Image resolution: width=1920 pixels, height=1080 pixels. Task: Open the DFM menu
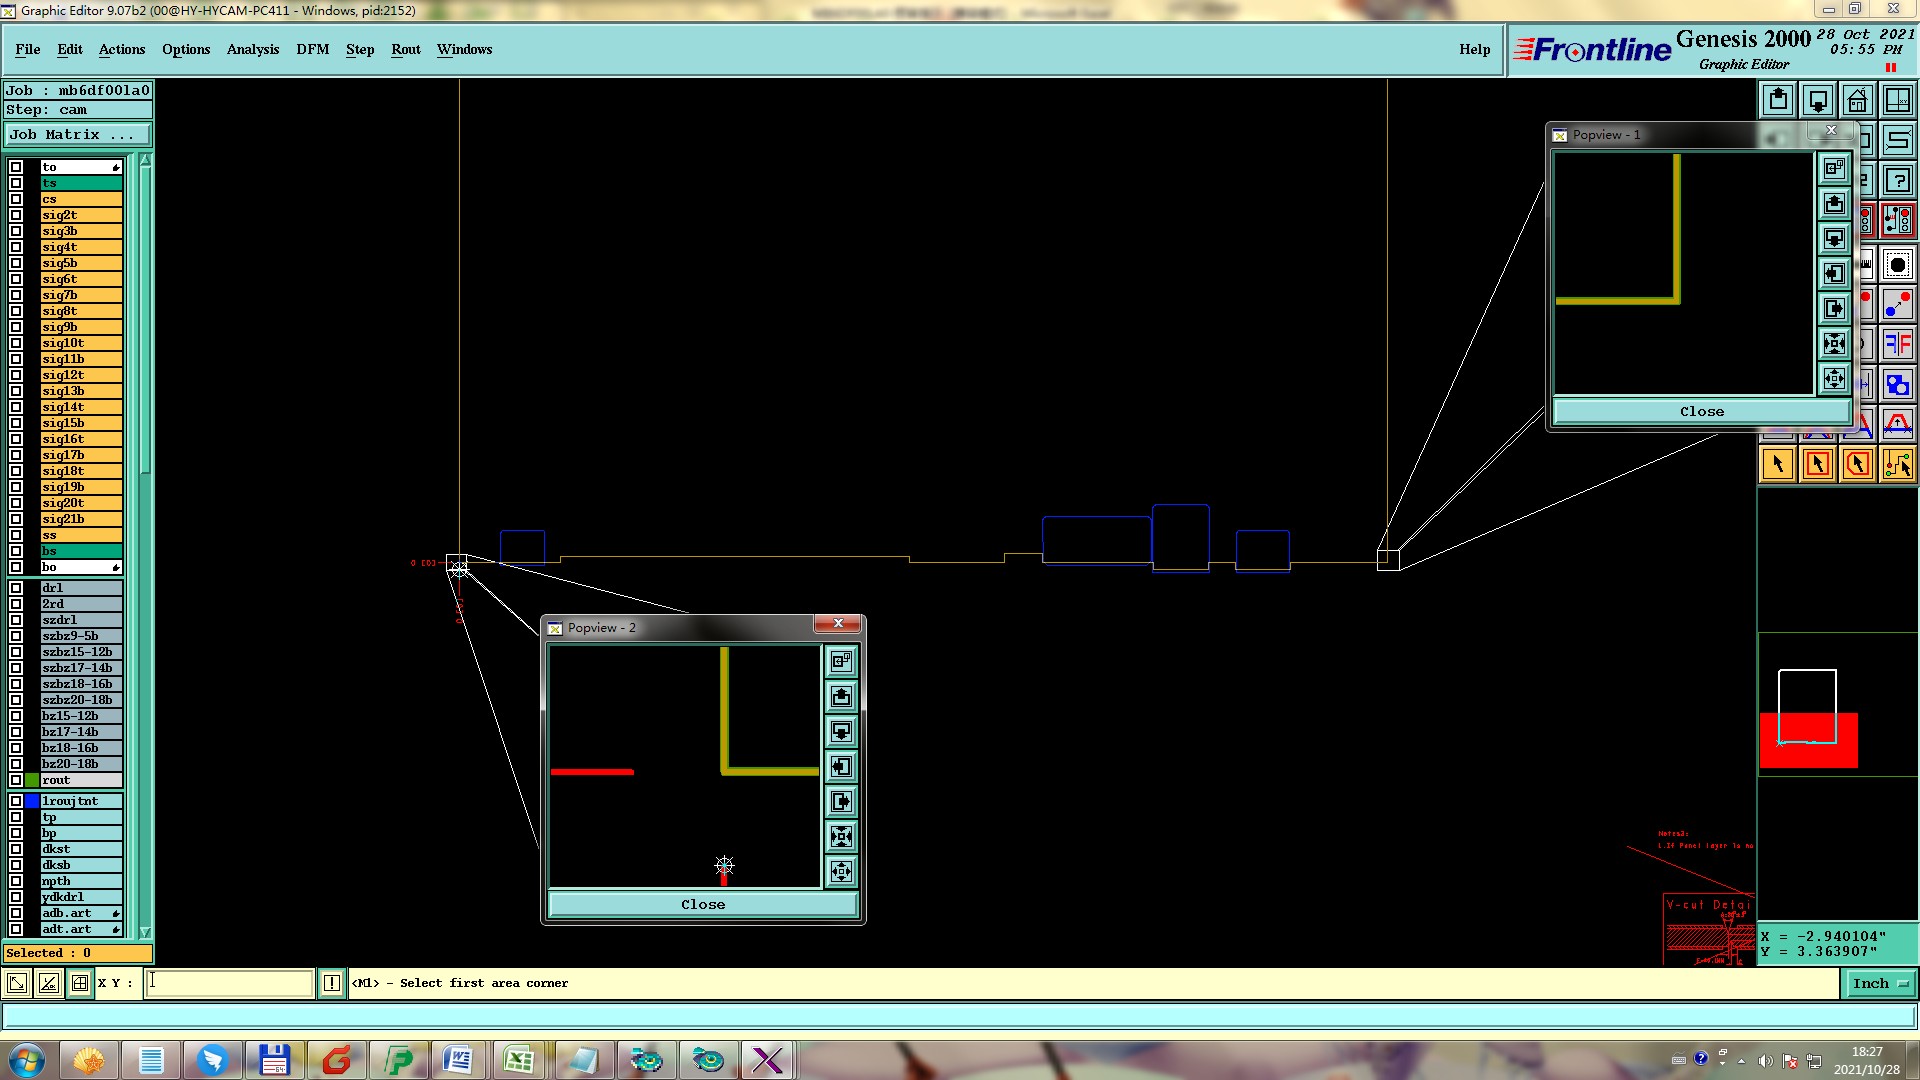point(312,49)
